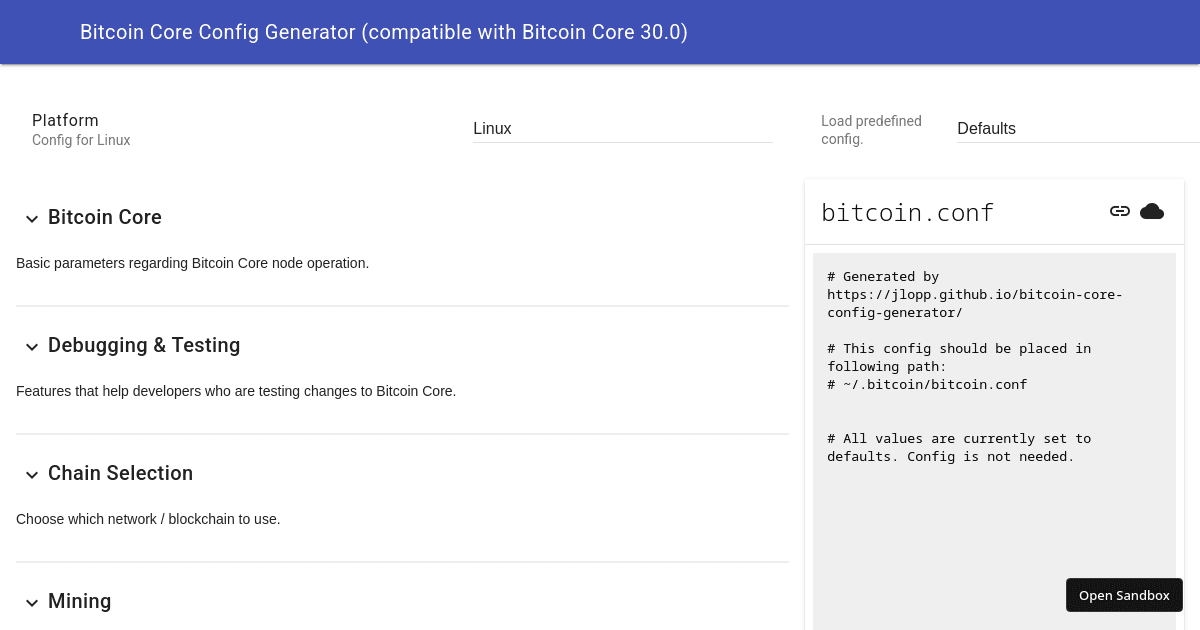Click the Load predefined config label
The width and height of the screenshot is (1200, 630).
pyautogui.click(x=871, y=130)
